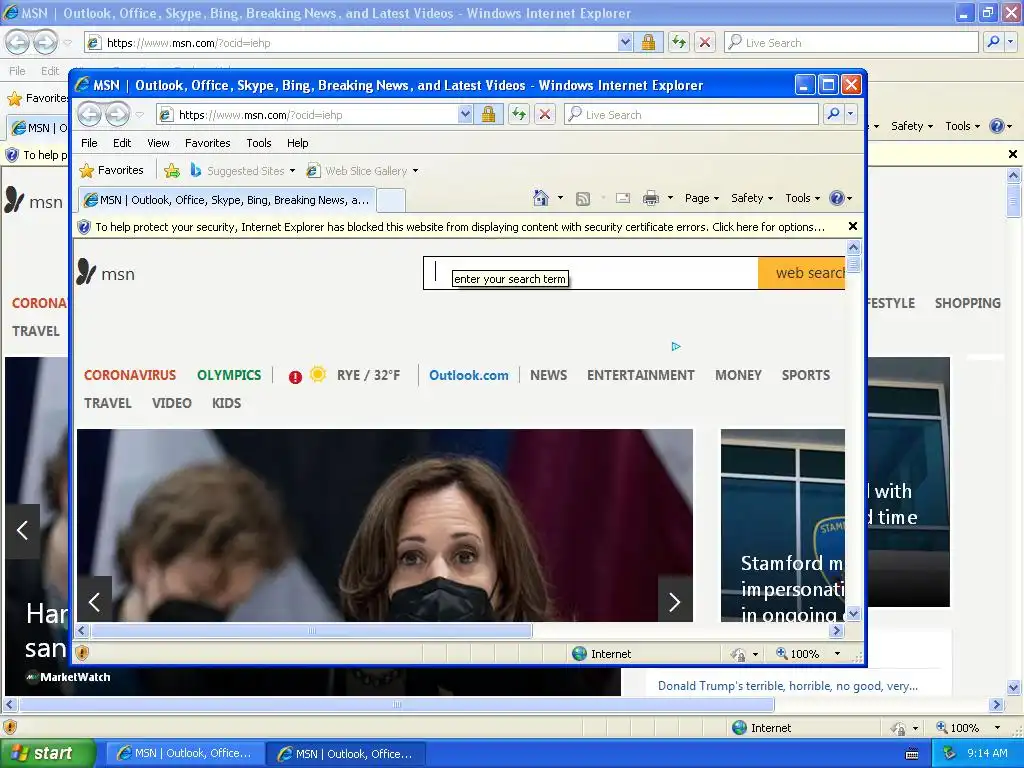Open the Safety dropdown in front window
Image resolution: width=1024 pixels, height=768 pixels.
(752, 198)
